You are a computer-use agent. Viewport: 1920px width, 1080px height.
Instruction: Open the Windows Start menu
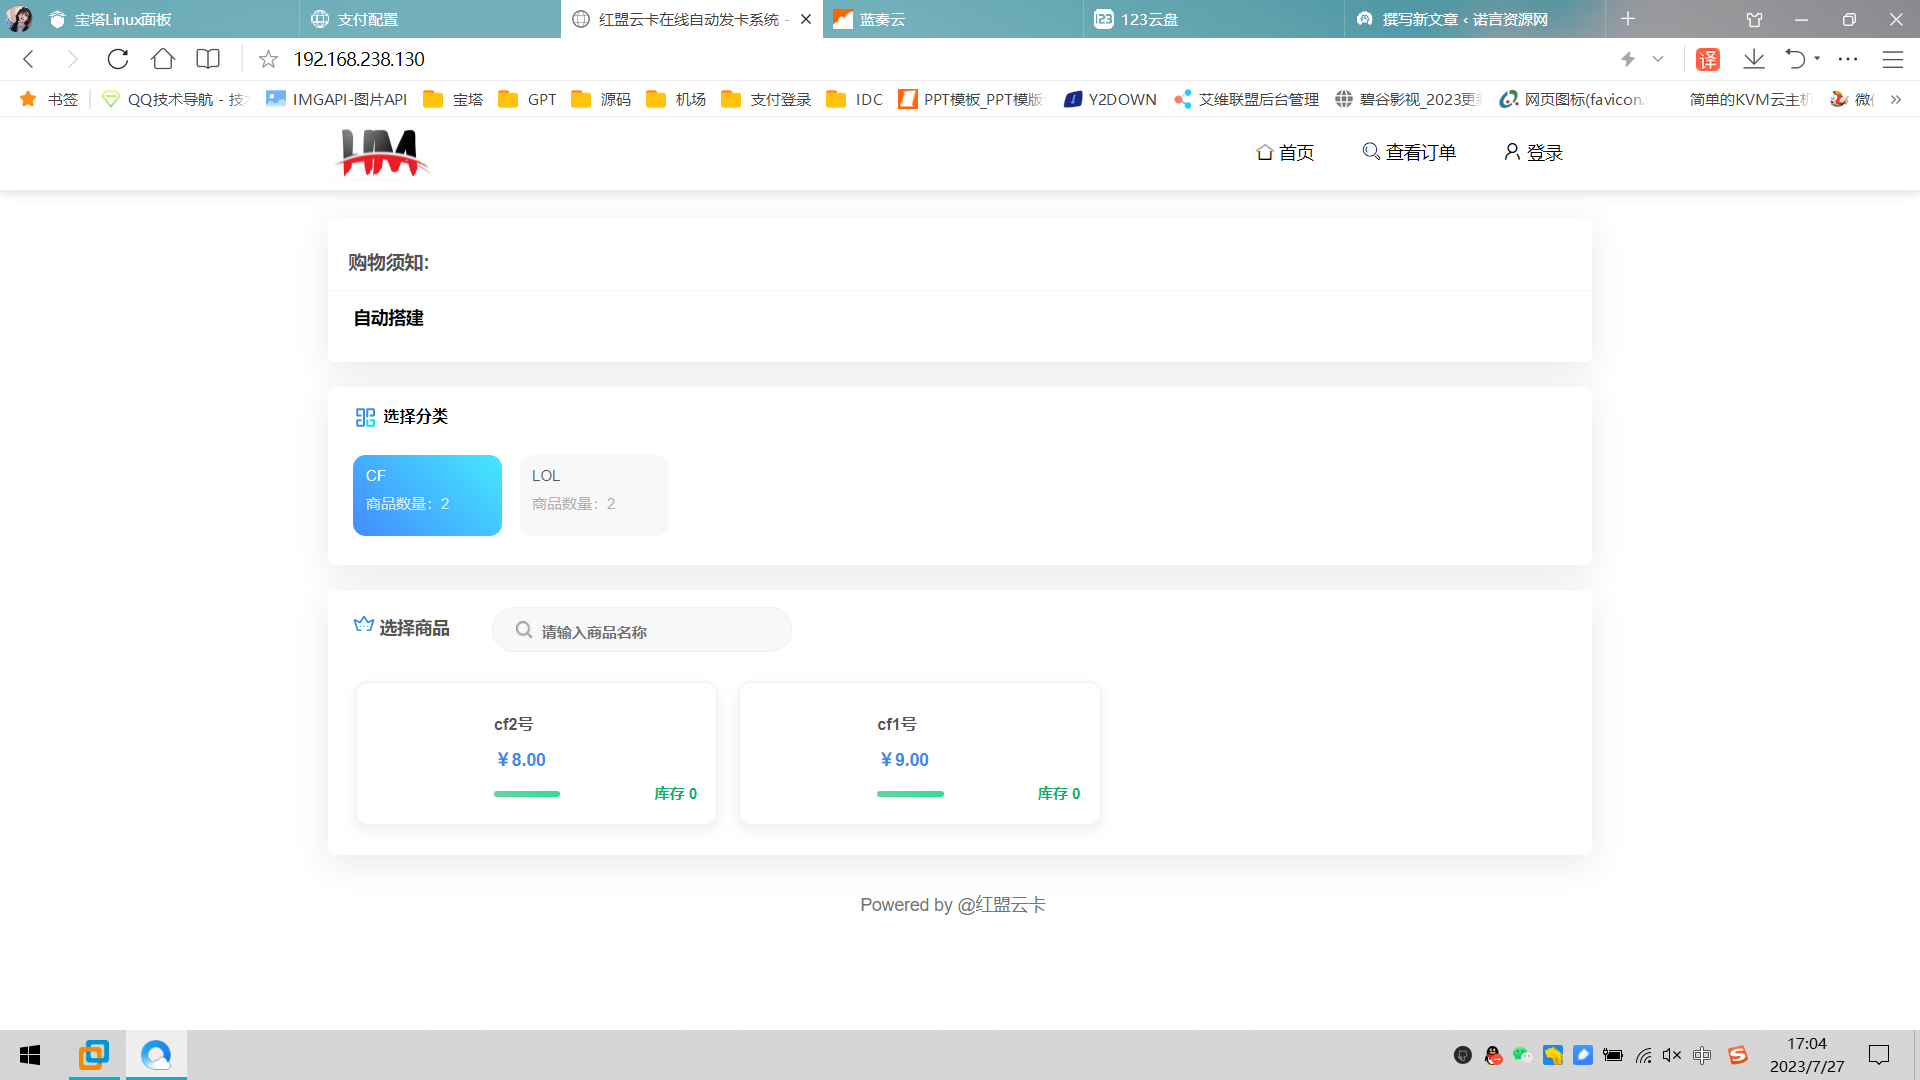coord(30,1055)
